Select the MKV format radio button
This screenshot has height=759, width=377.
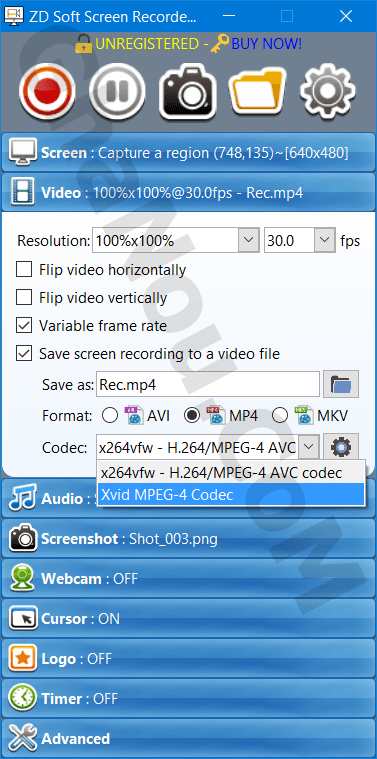pyautogui.click(x=280, y=415)
